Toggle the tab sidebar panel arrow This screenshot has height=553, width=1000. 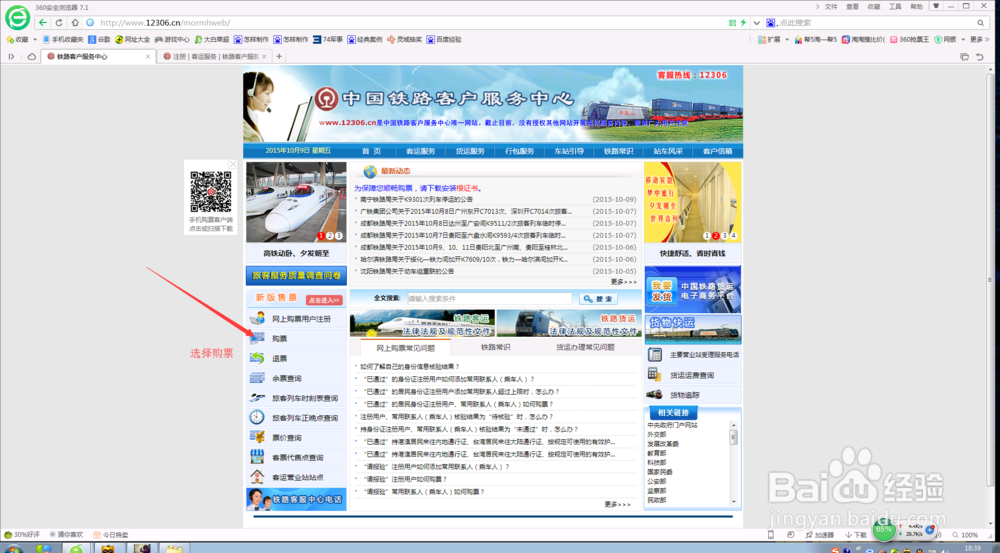(11, 56)
